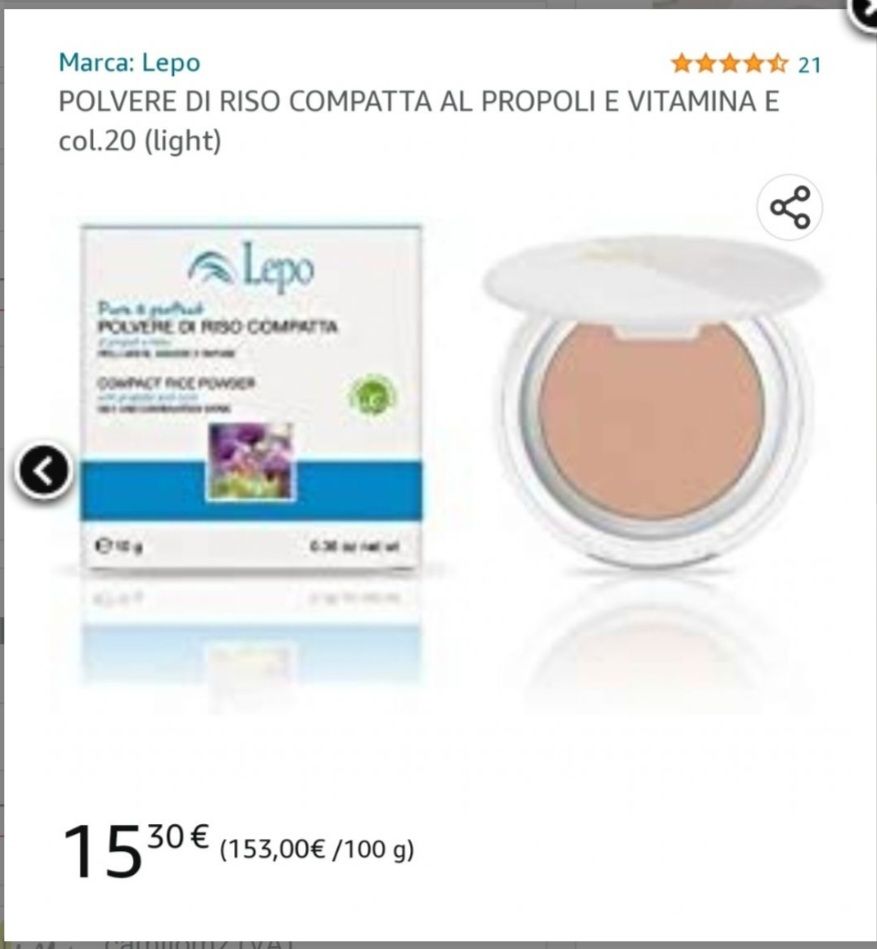Click the share icon

pos(790,208)
